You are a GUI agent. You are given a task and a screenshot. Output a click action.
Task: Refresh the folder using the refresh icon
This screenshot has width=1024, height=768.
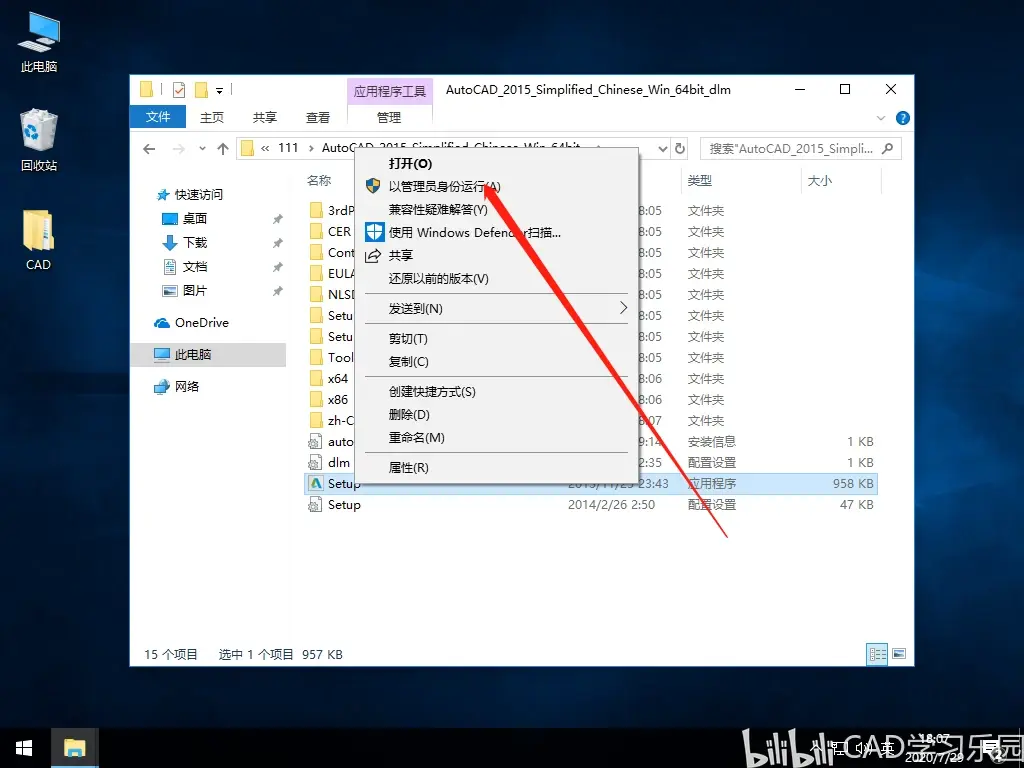[x=680, y=149]
